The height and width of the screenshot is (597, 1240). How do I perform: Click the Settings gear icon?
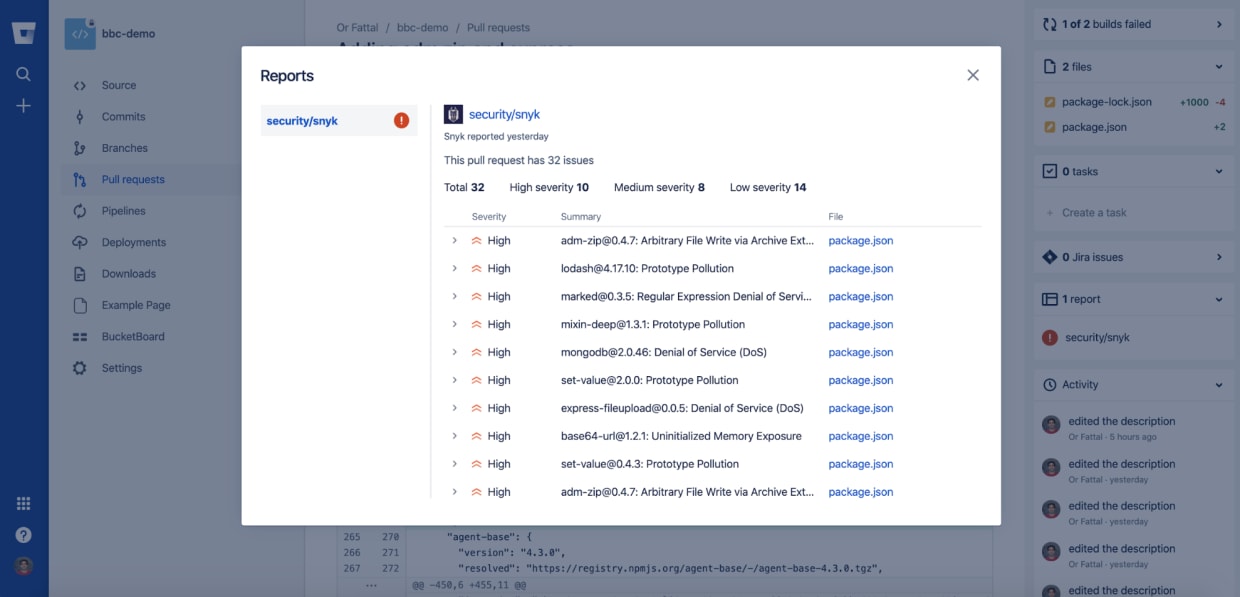pyautogui.click(x=80, y=368)
